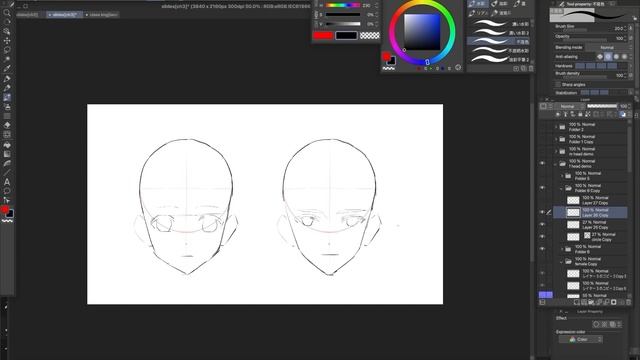Hide the selected Layer 26 Copy
The width and height of the screenshot is (640, 360).
point(542,212)
